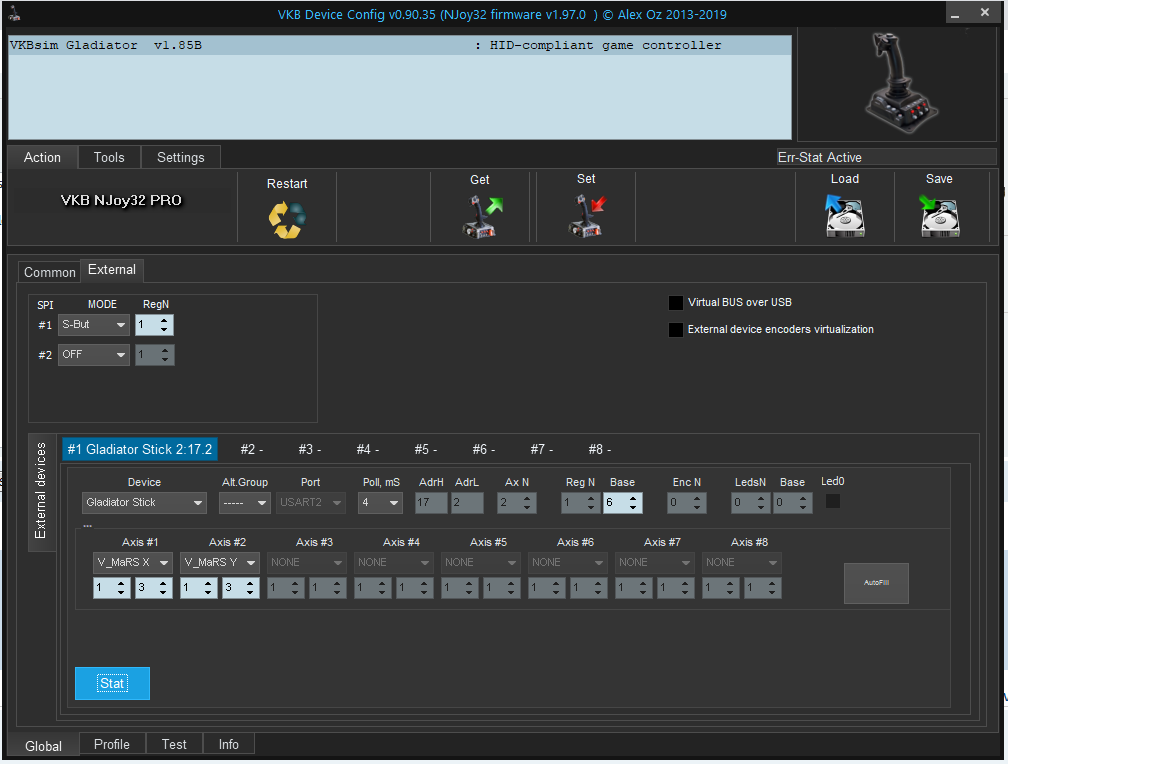1152x764 pixels.
Task: Select the Info bottom tab
Action: 228,744
